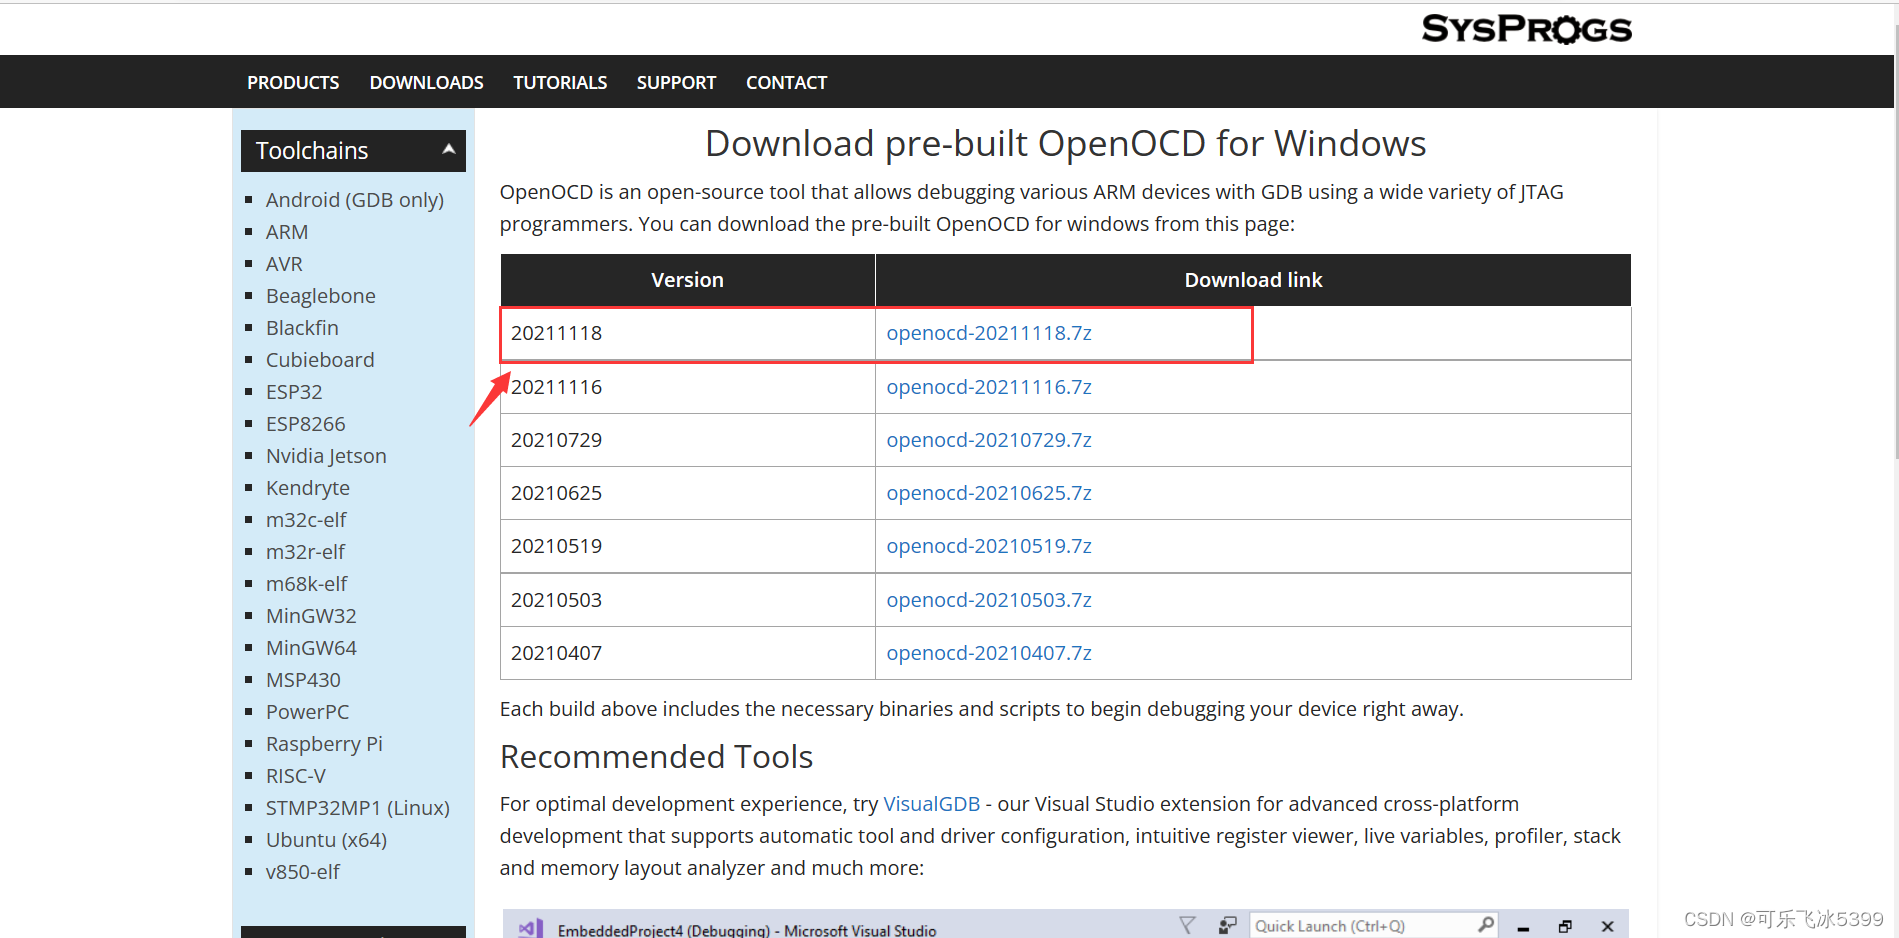1899x938 pixels.
Task: Select version cell 20210729
Action: pos(688,440)
